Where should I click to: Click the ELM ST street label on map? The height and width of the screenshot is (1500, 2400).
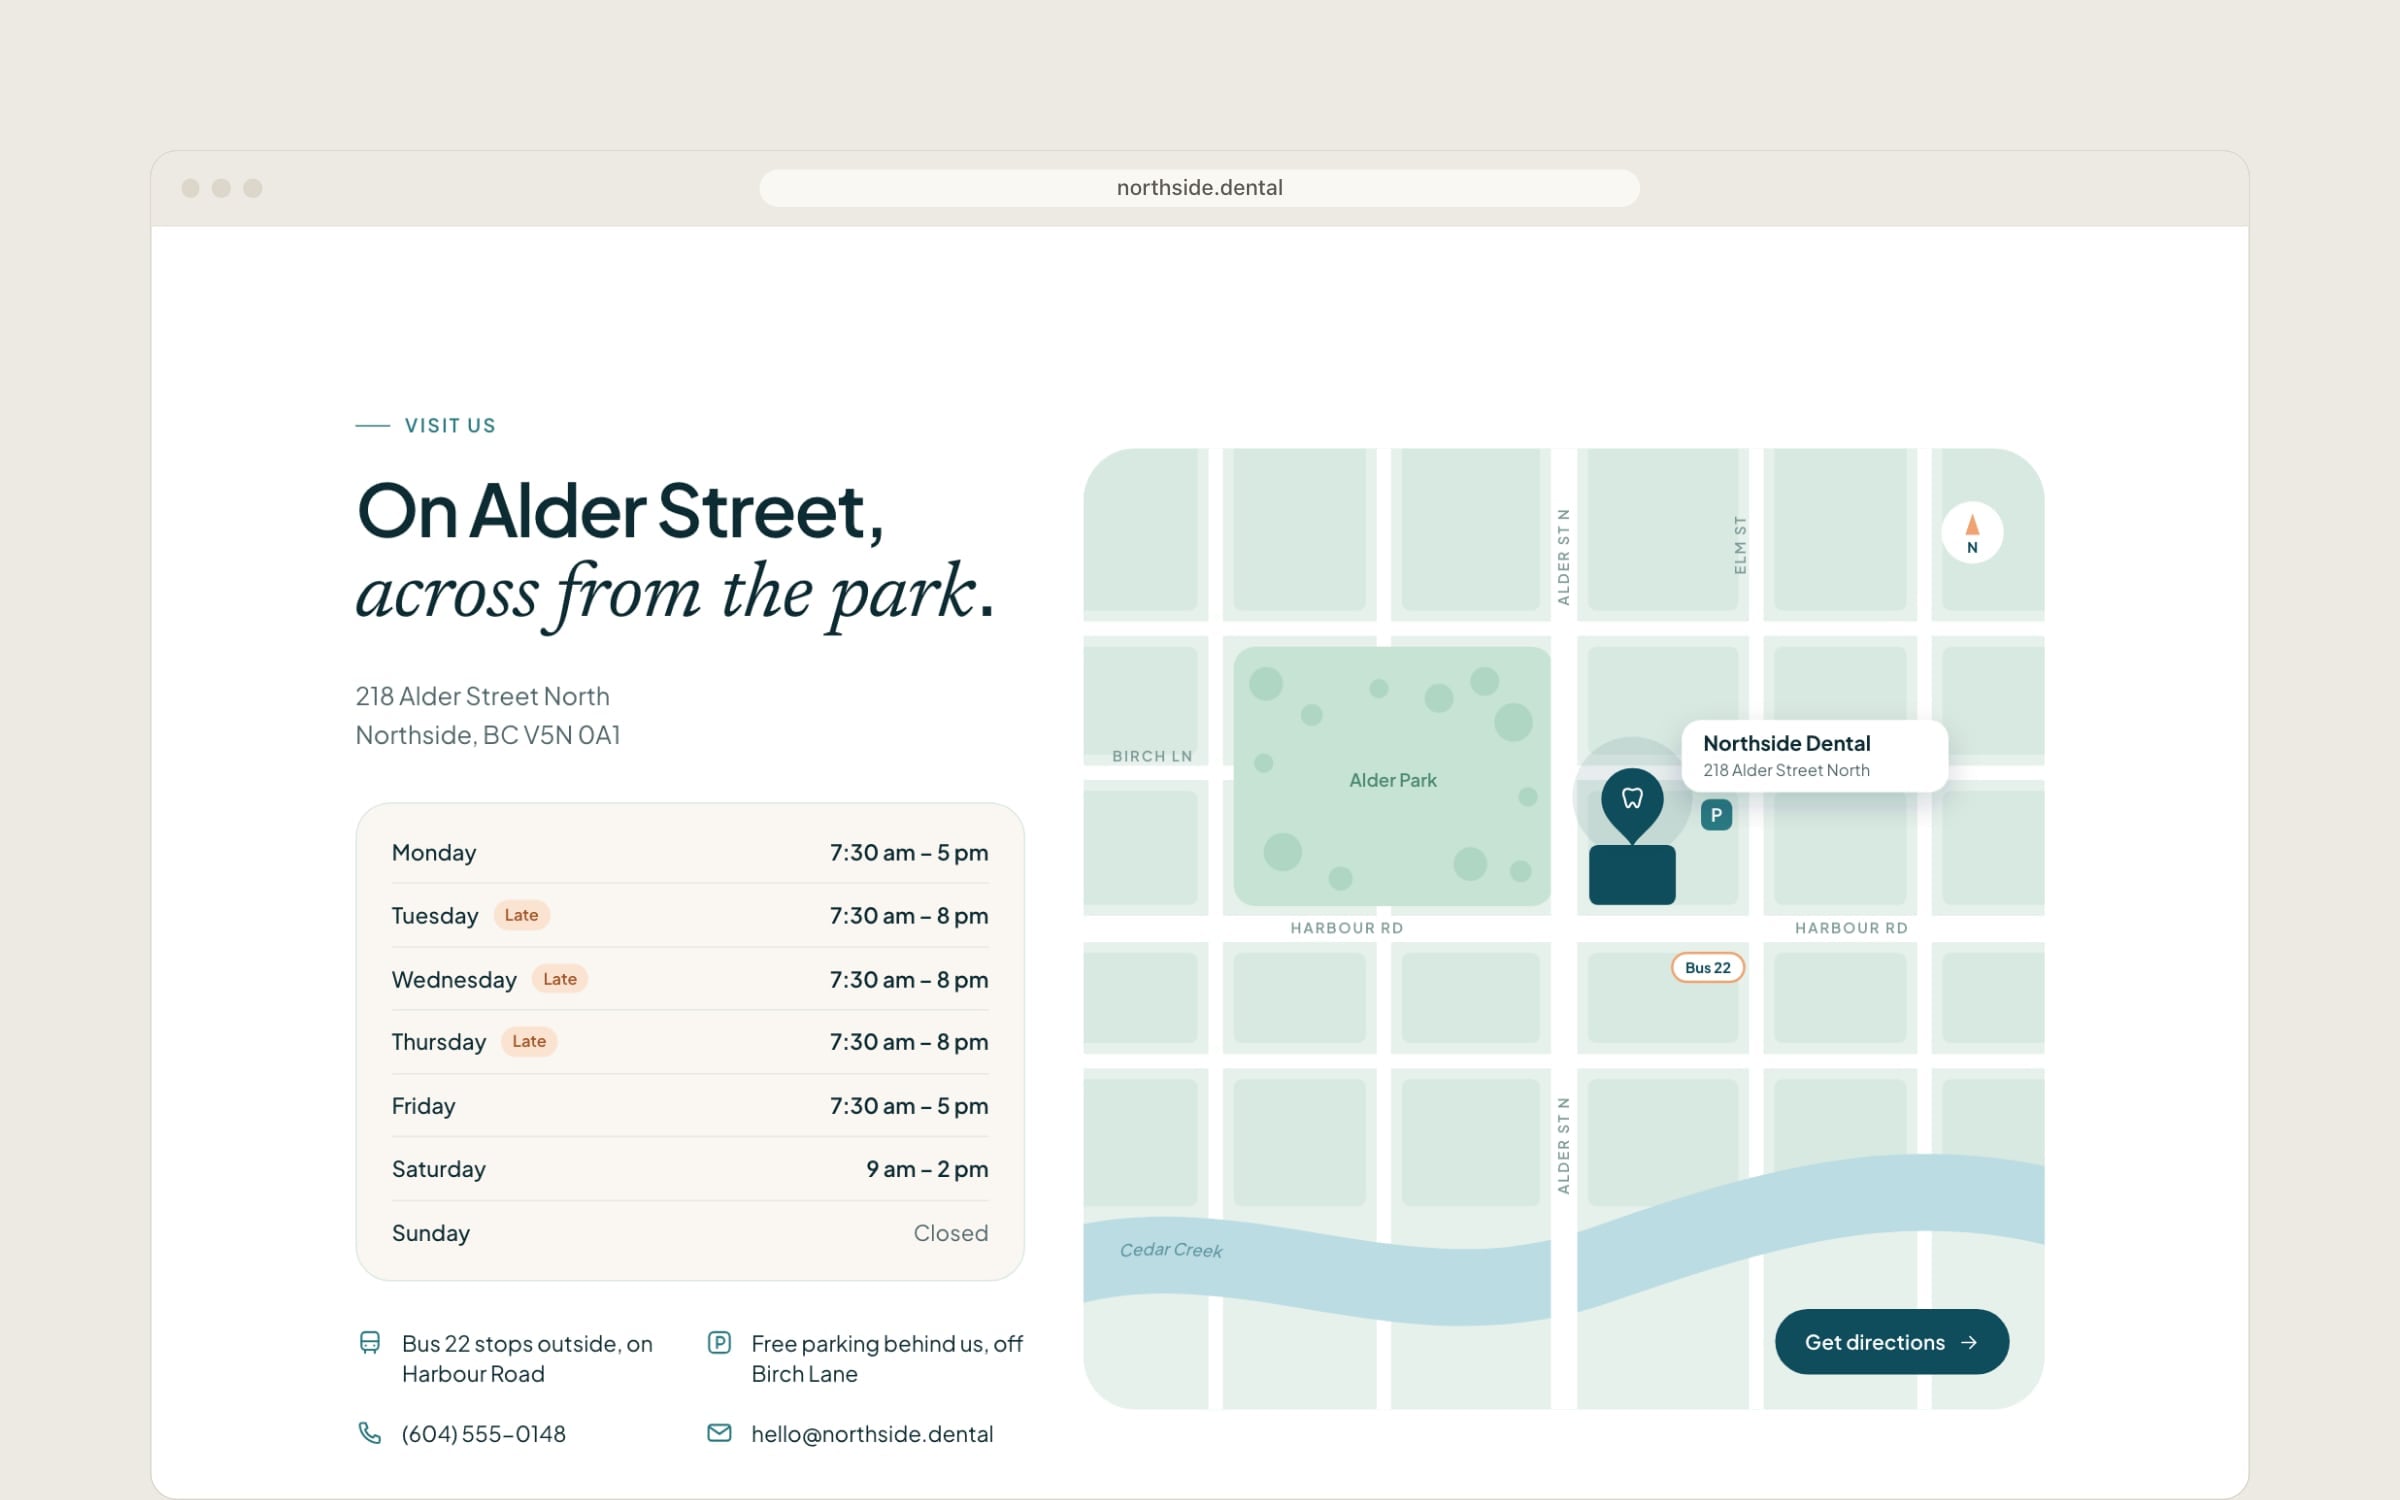(1740, 545)
